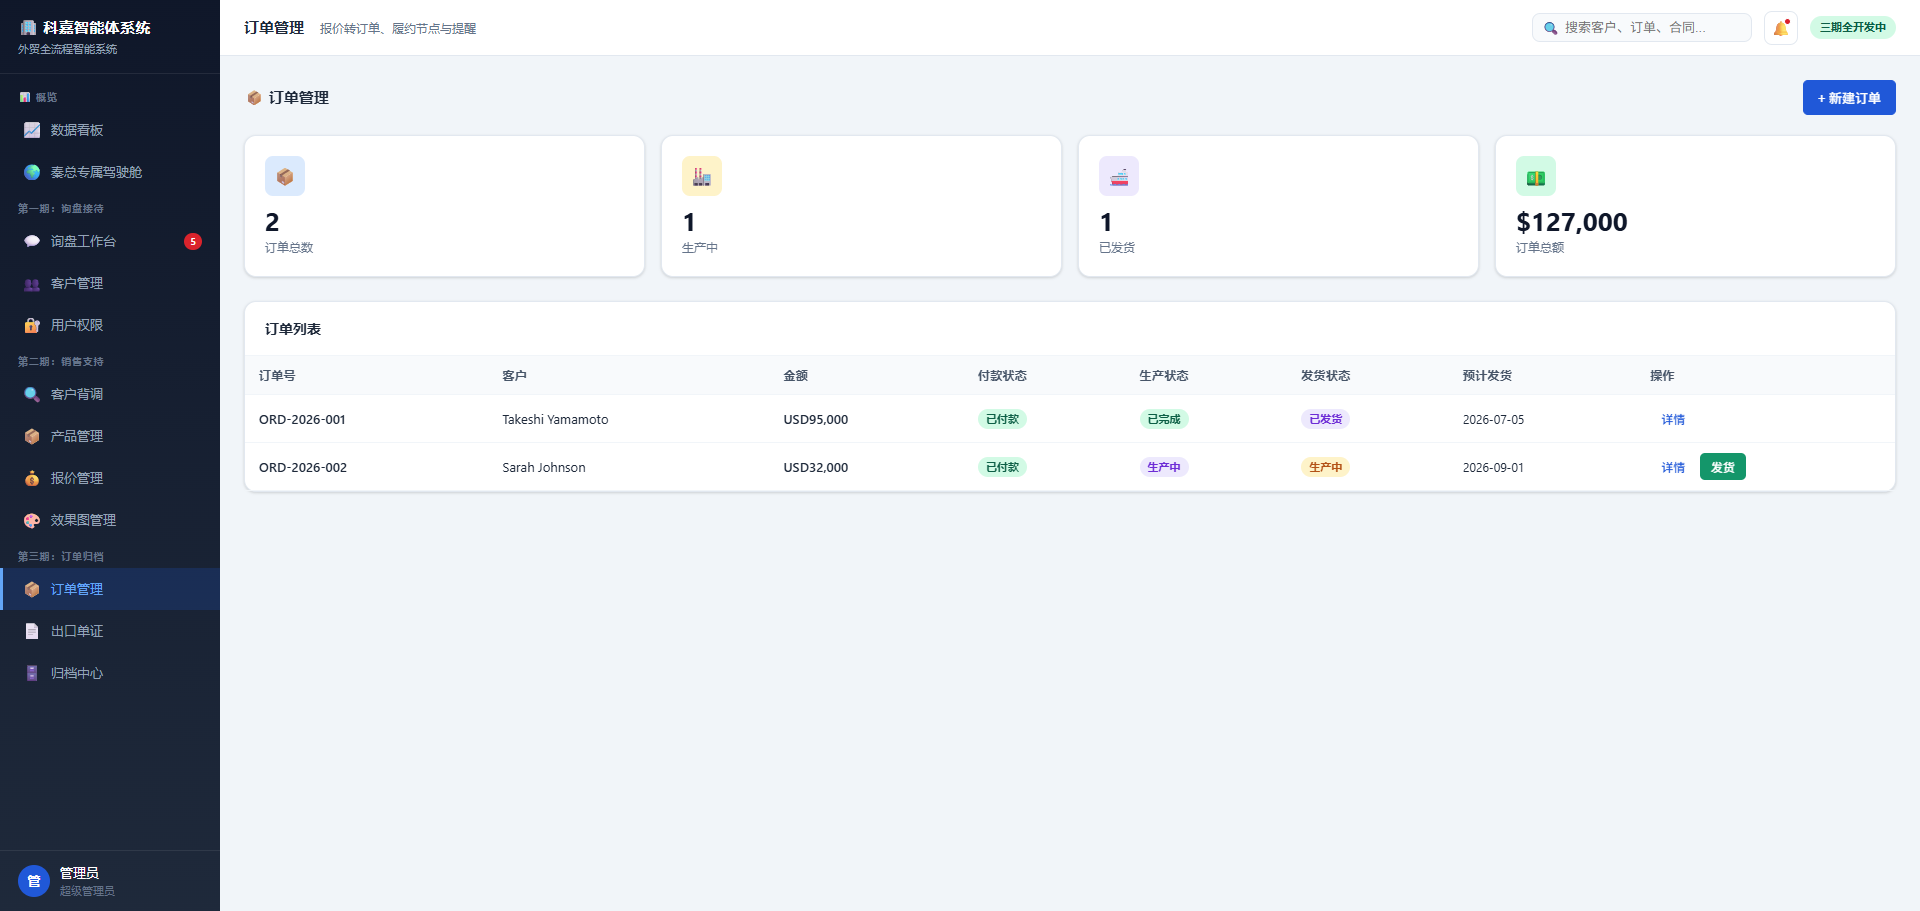1920x911 pixels.
Task: Click the 询盘工作台 badge showing 5
Action: (193, 241)
